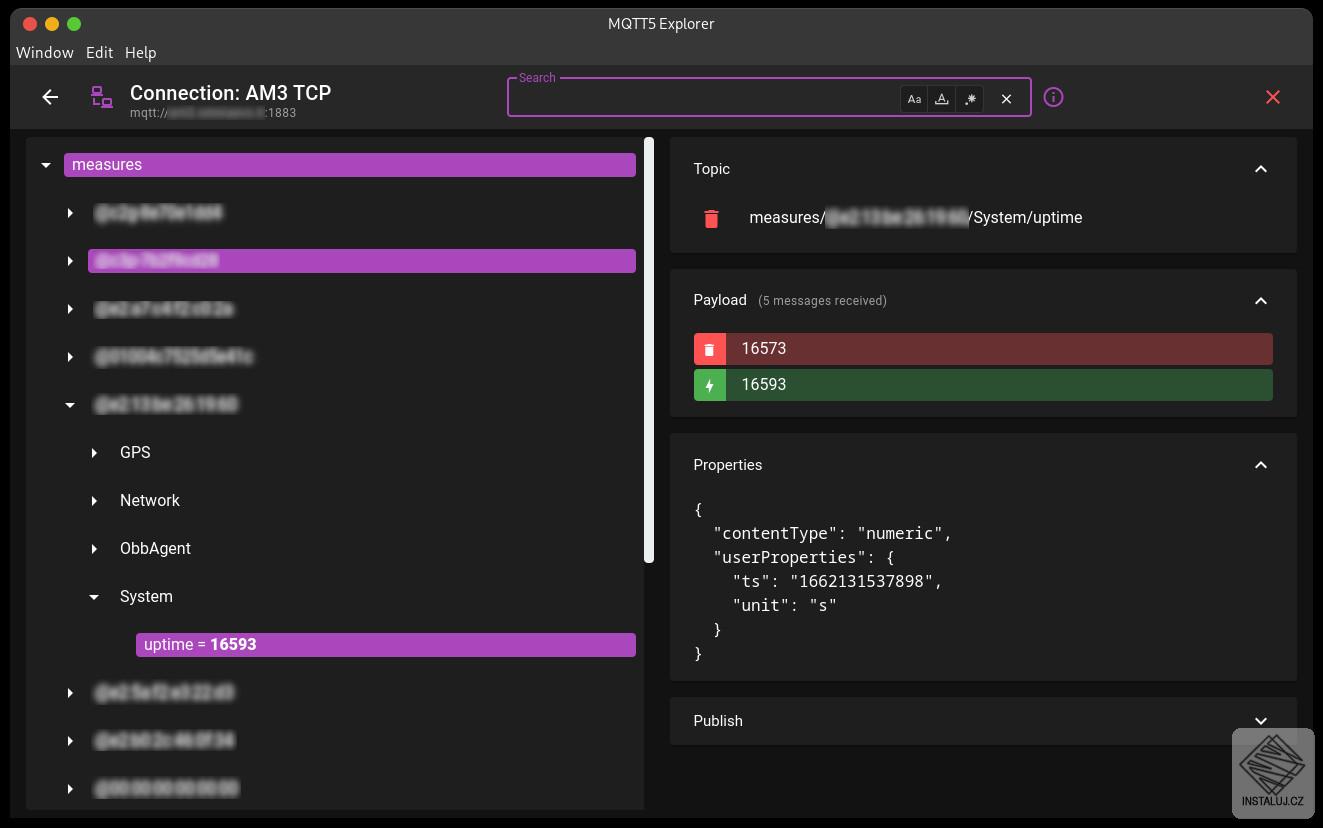
Task: Open the Window menu
Action: tap(45, 52)
